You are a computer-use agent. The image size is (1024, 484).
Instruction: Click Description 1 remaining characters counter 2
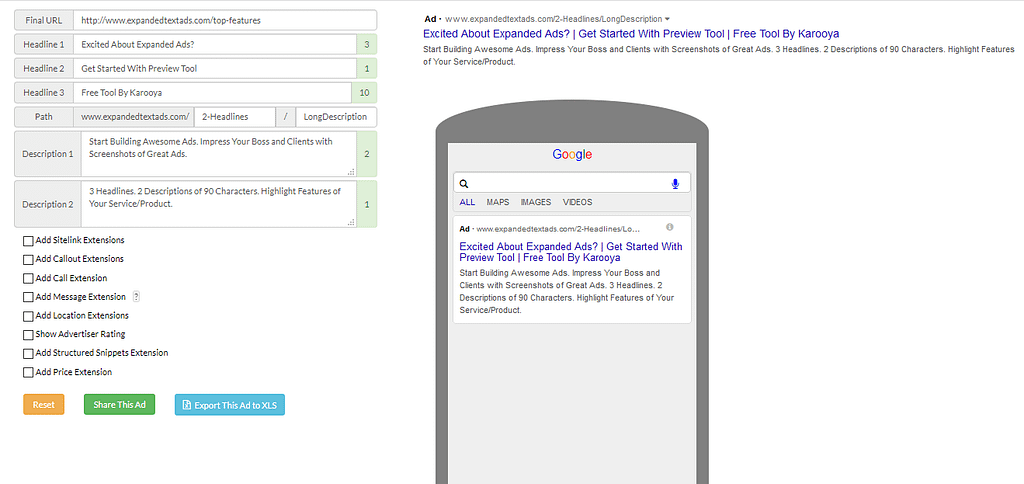(367, 154)
